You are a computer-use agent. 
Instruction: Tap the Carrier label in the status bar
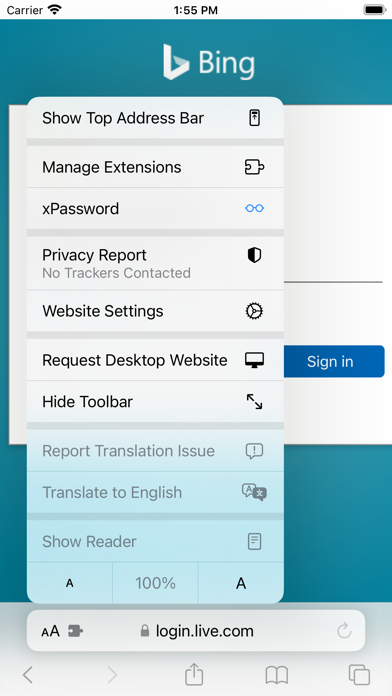coord(25,10)
